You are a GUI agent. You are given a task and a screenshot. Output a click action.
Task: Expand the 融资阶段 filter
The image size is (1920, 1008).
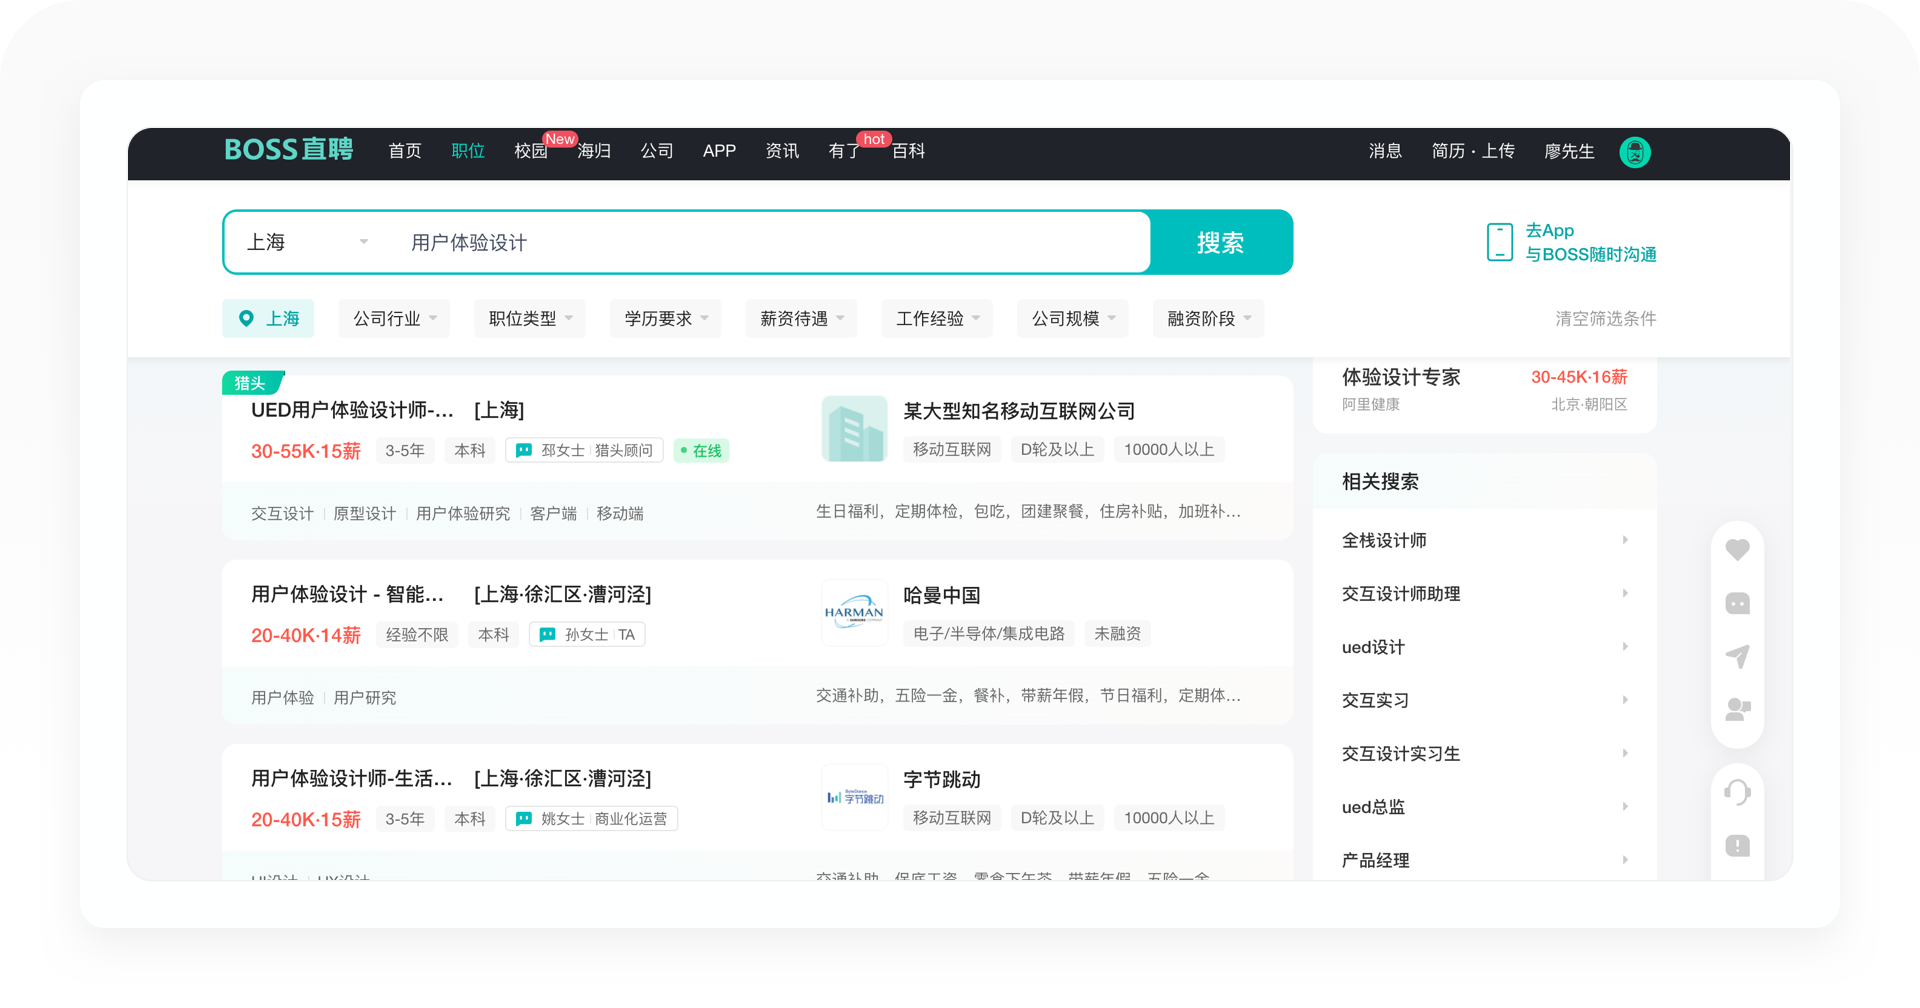tap(1209, 319)
